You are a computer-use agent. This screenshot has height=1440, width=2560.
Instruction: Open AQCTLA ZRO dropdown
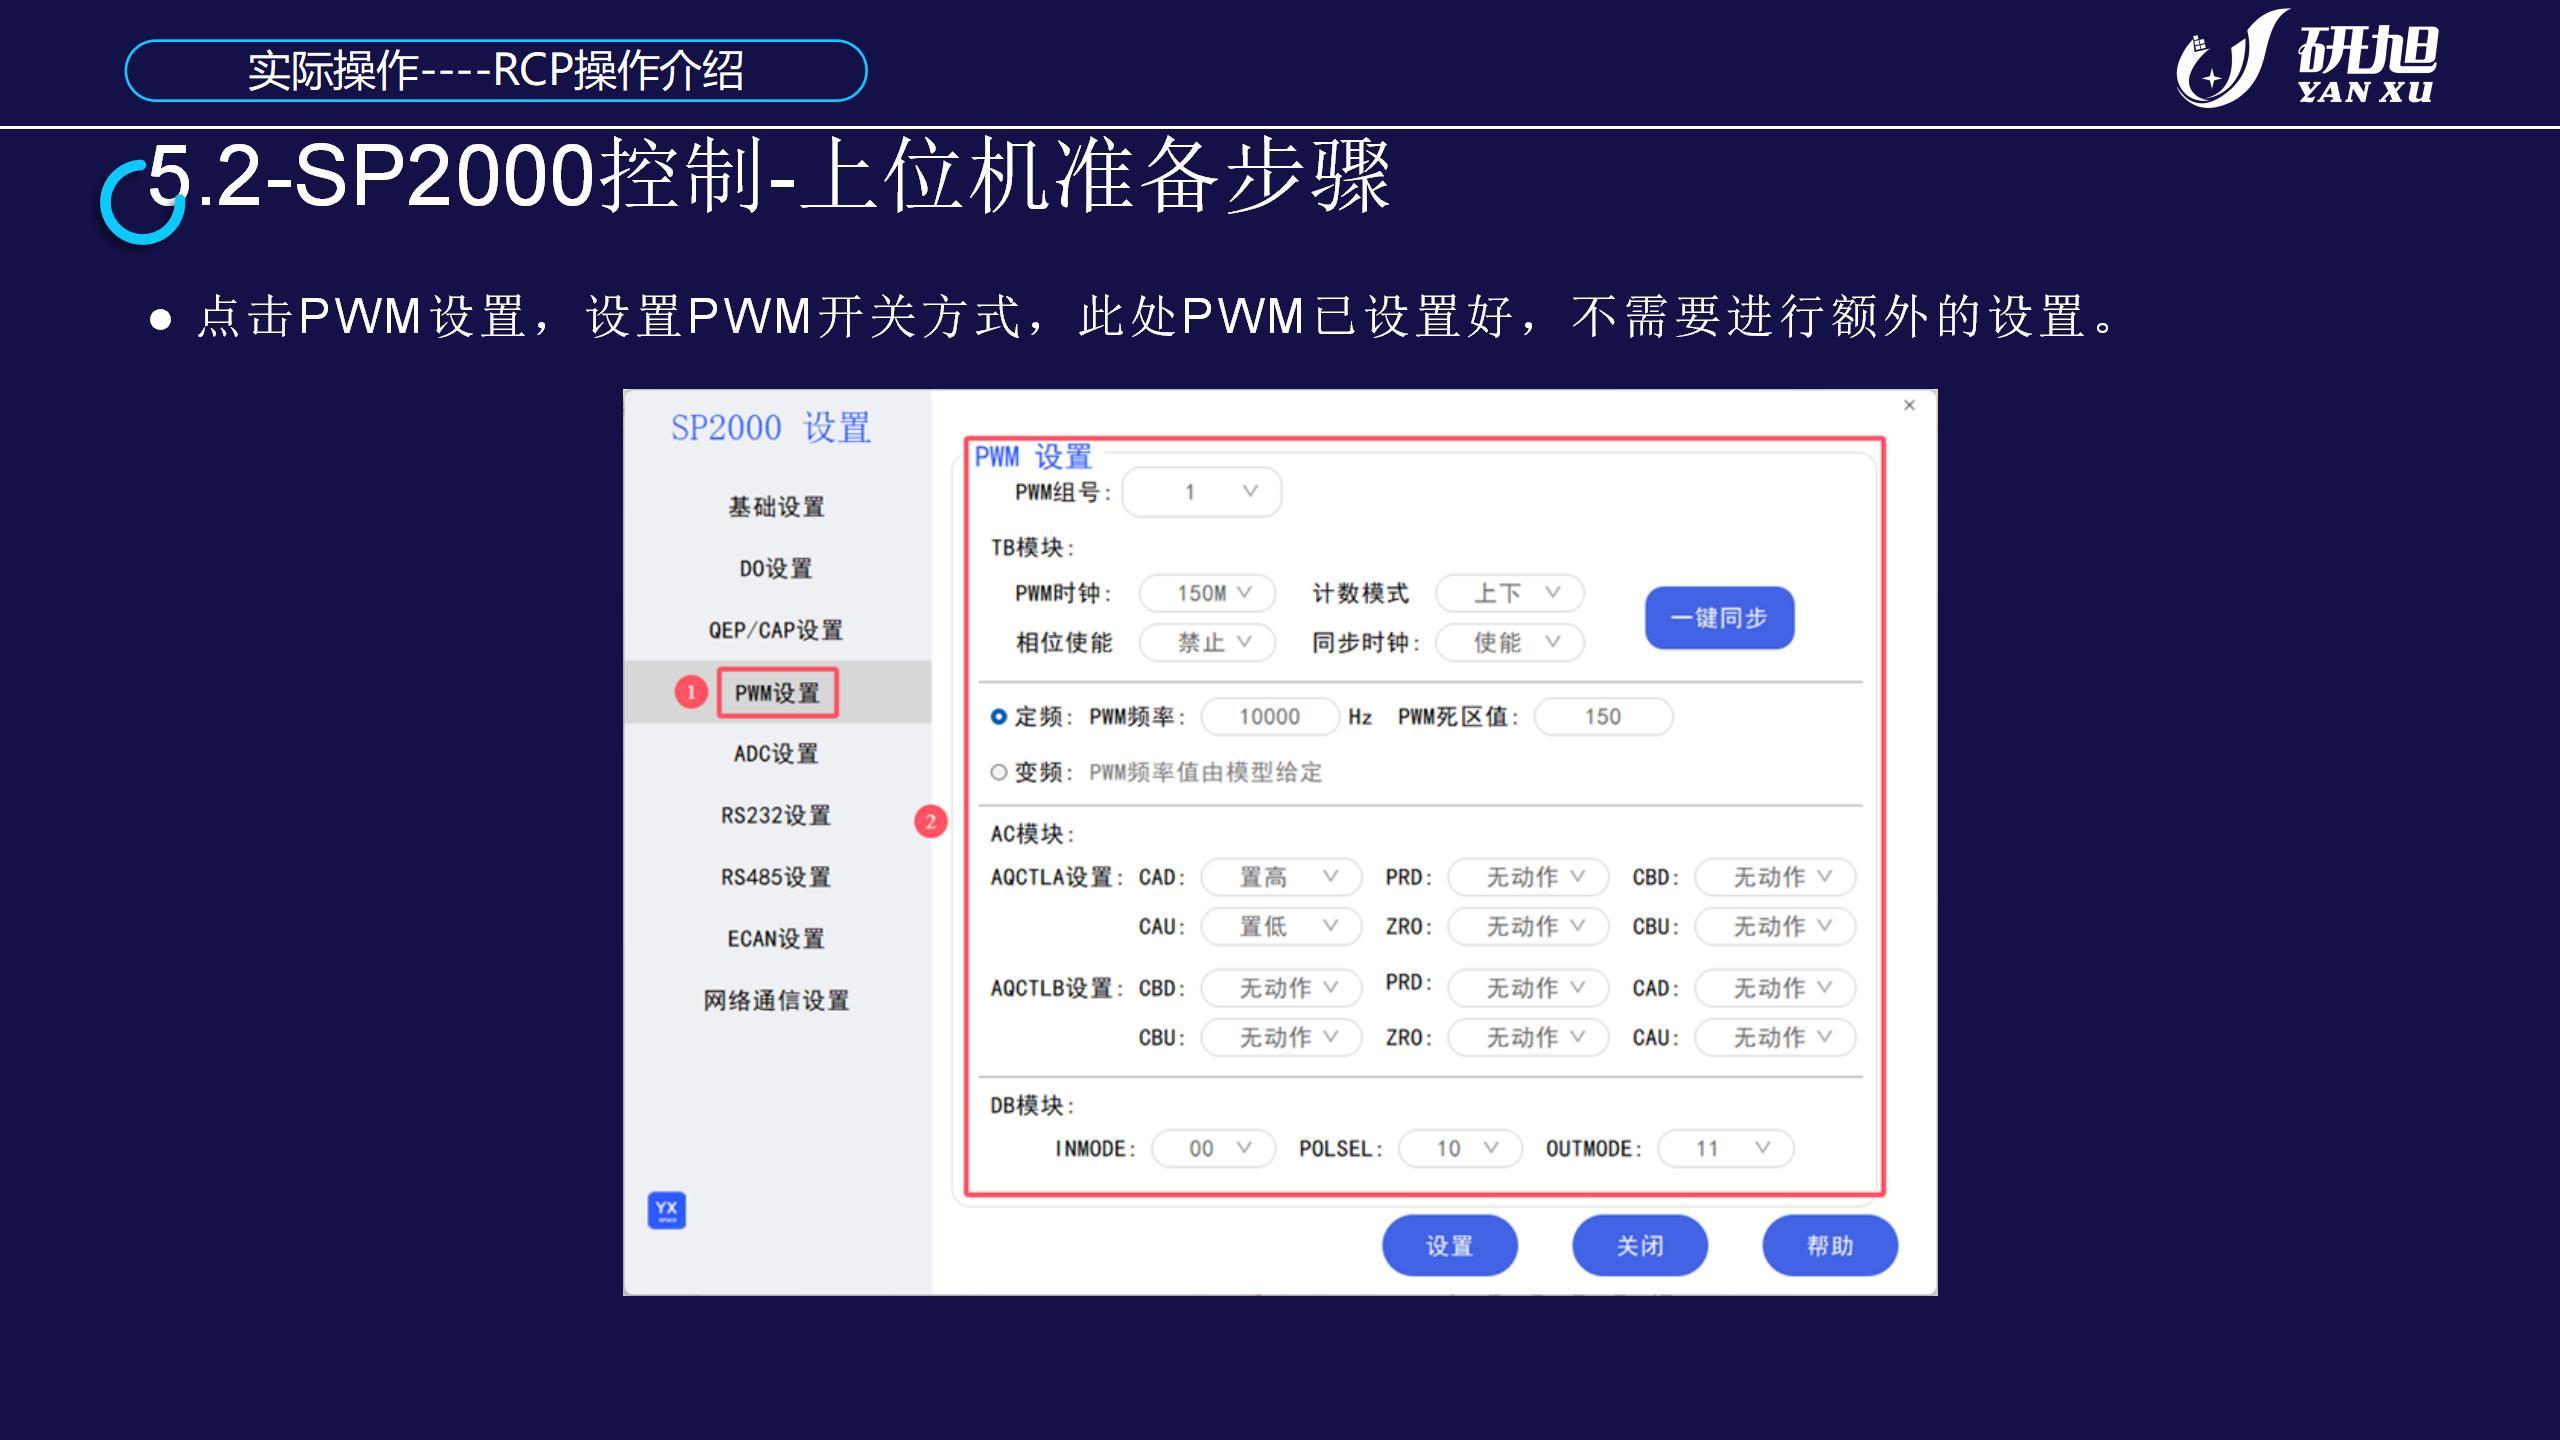1528,926
